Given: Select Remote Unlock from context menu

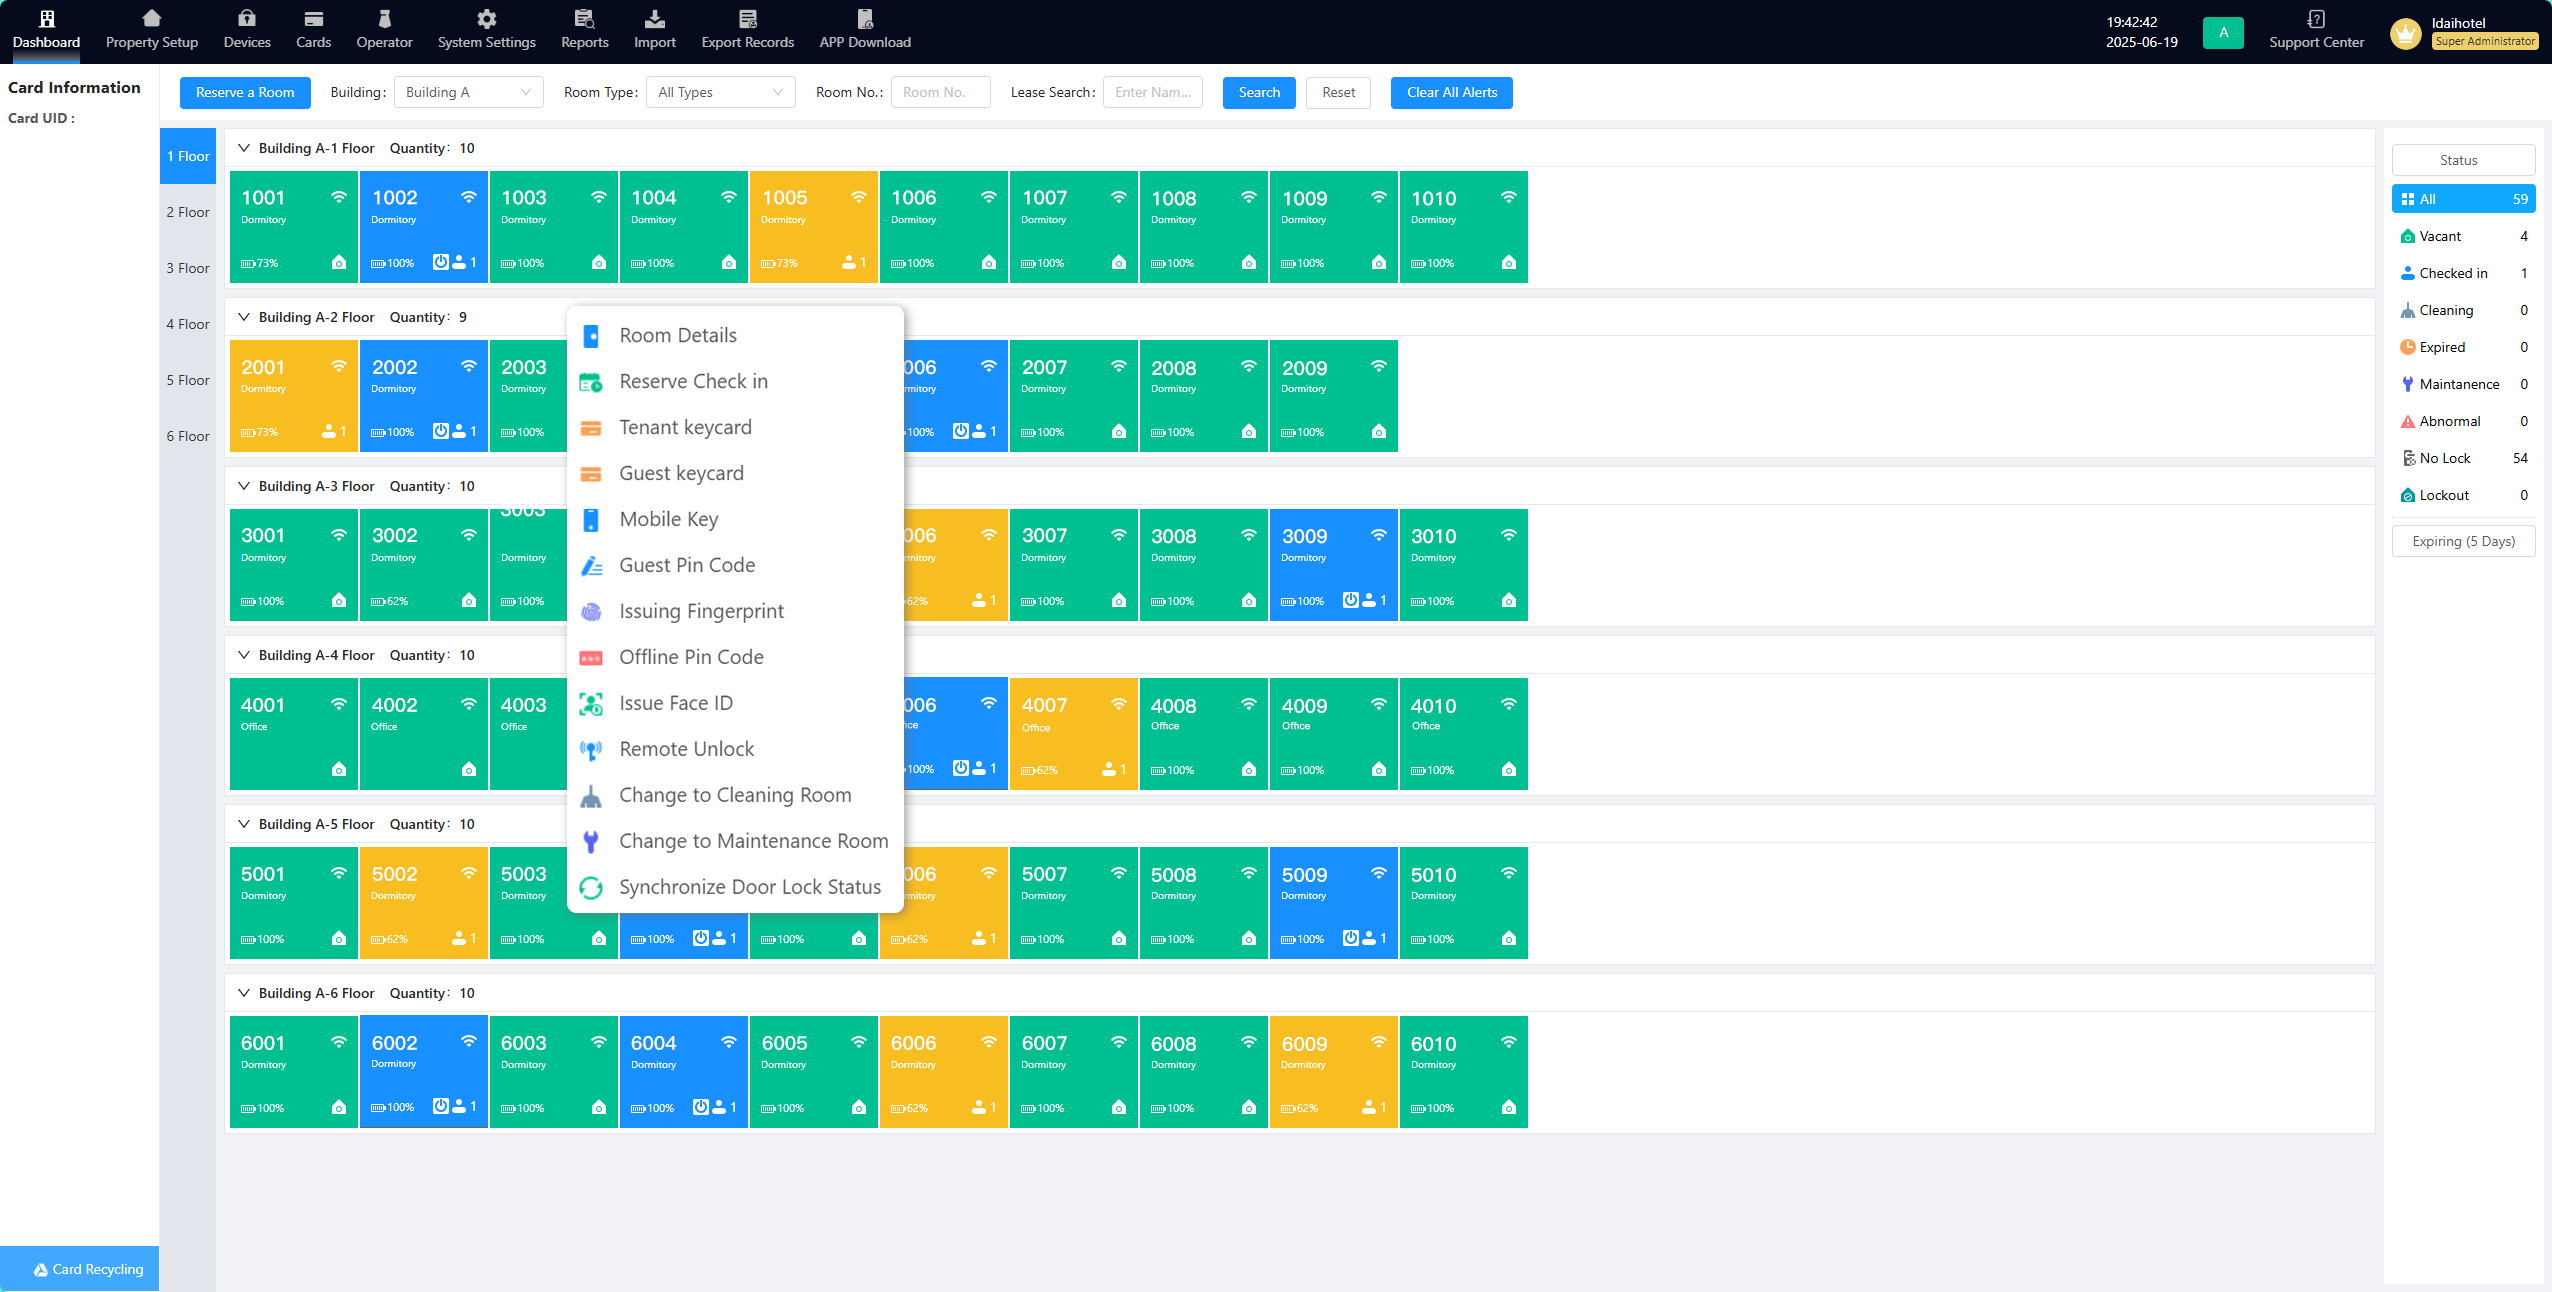Looking at the screenshot, I should [x=686, y=749].
